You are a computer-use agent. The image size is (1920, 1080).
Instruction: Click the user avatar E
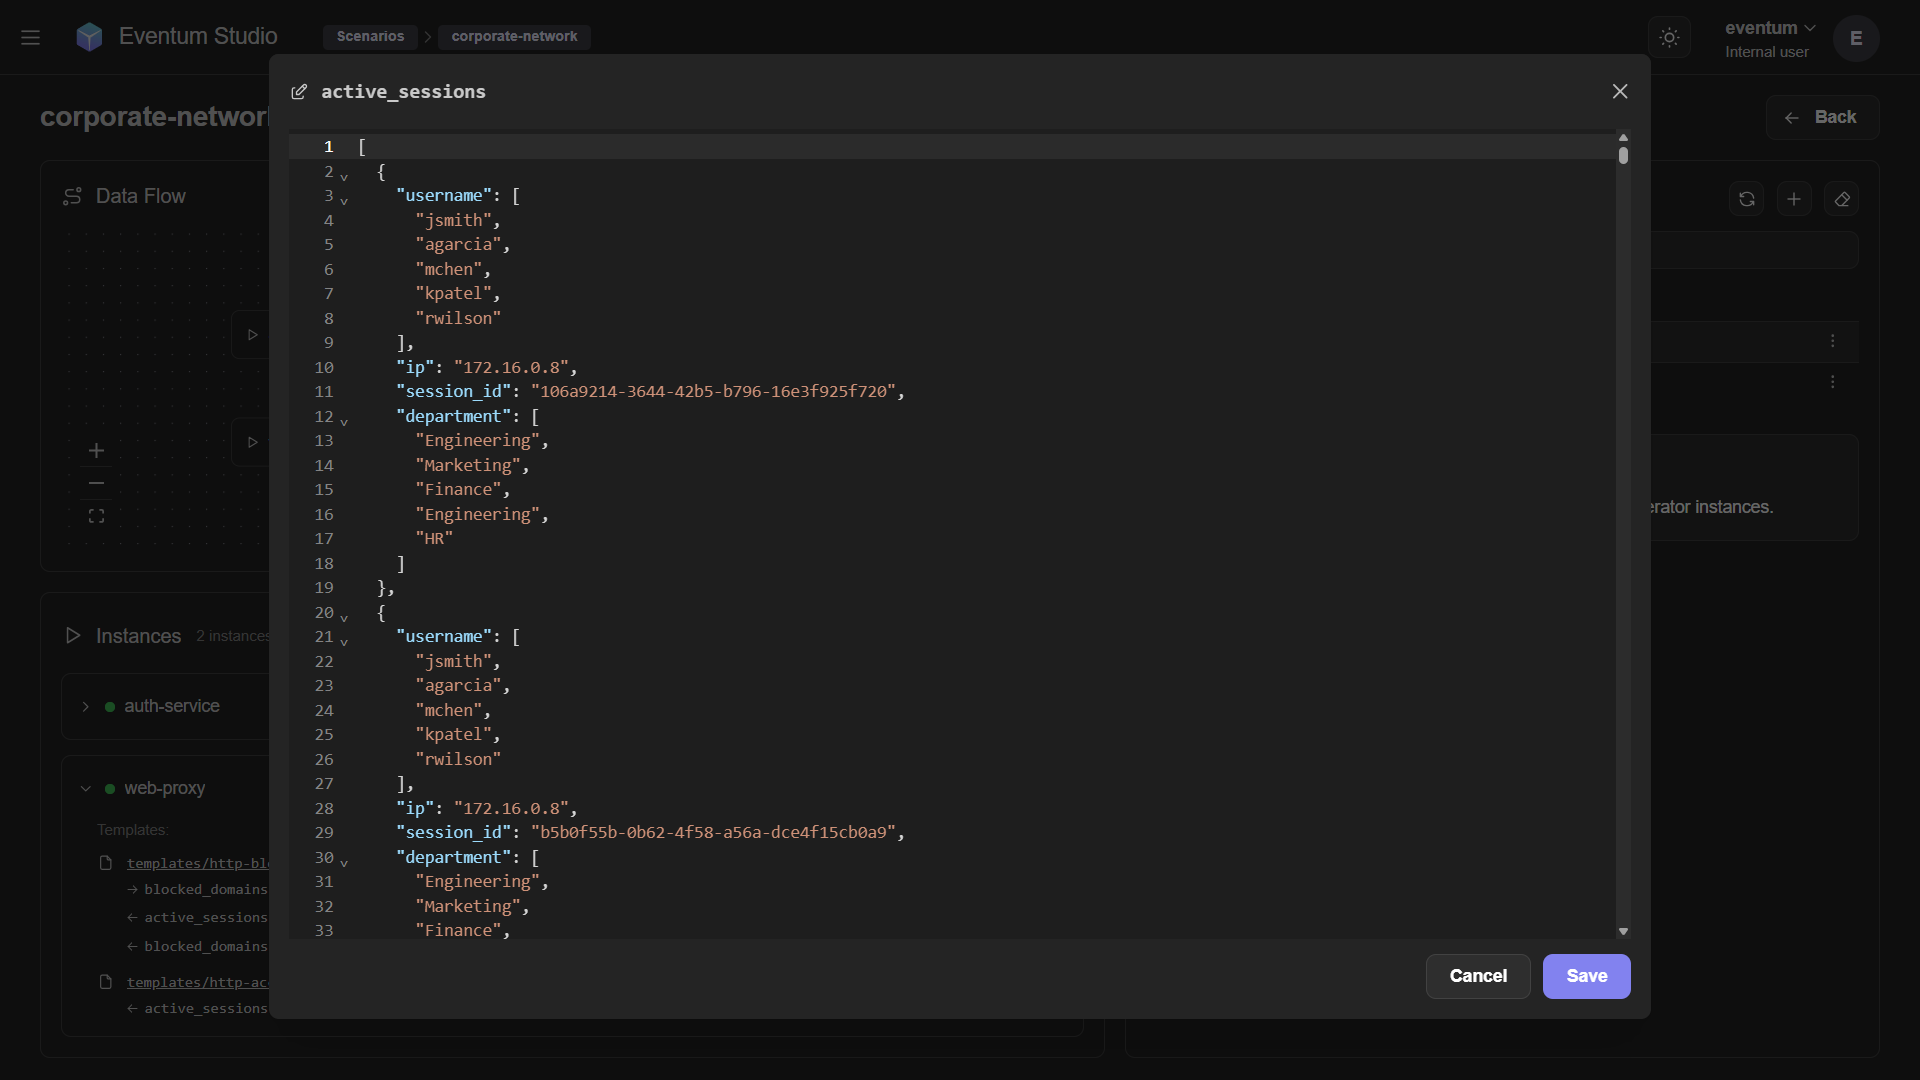pyautogui.click(x=1856, y=38)
